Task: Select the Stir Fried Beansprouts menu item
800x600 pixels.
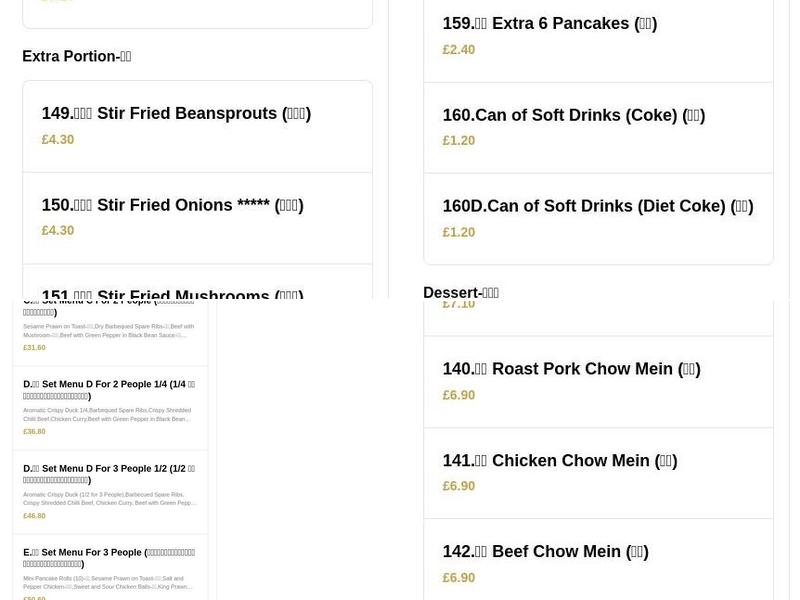Action: (x=175, y=113)
